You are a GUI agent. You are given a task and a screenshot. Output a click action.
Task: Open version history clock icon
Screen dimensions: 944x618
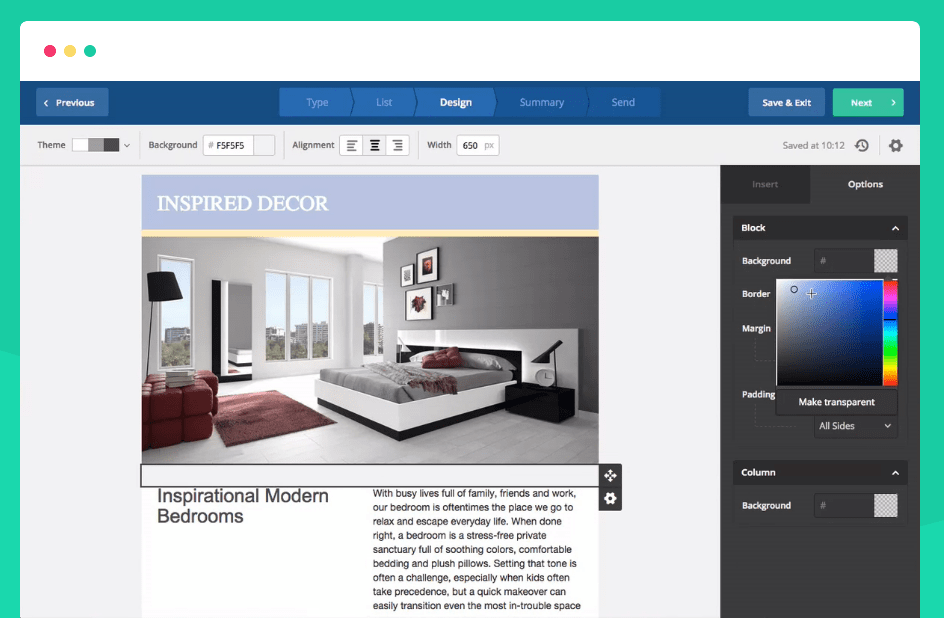pos(862,146)
